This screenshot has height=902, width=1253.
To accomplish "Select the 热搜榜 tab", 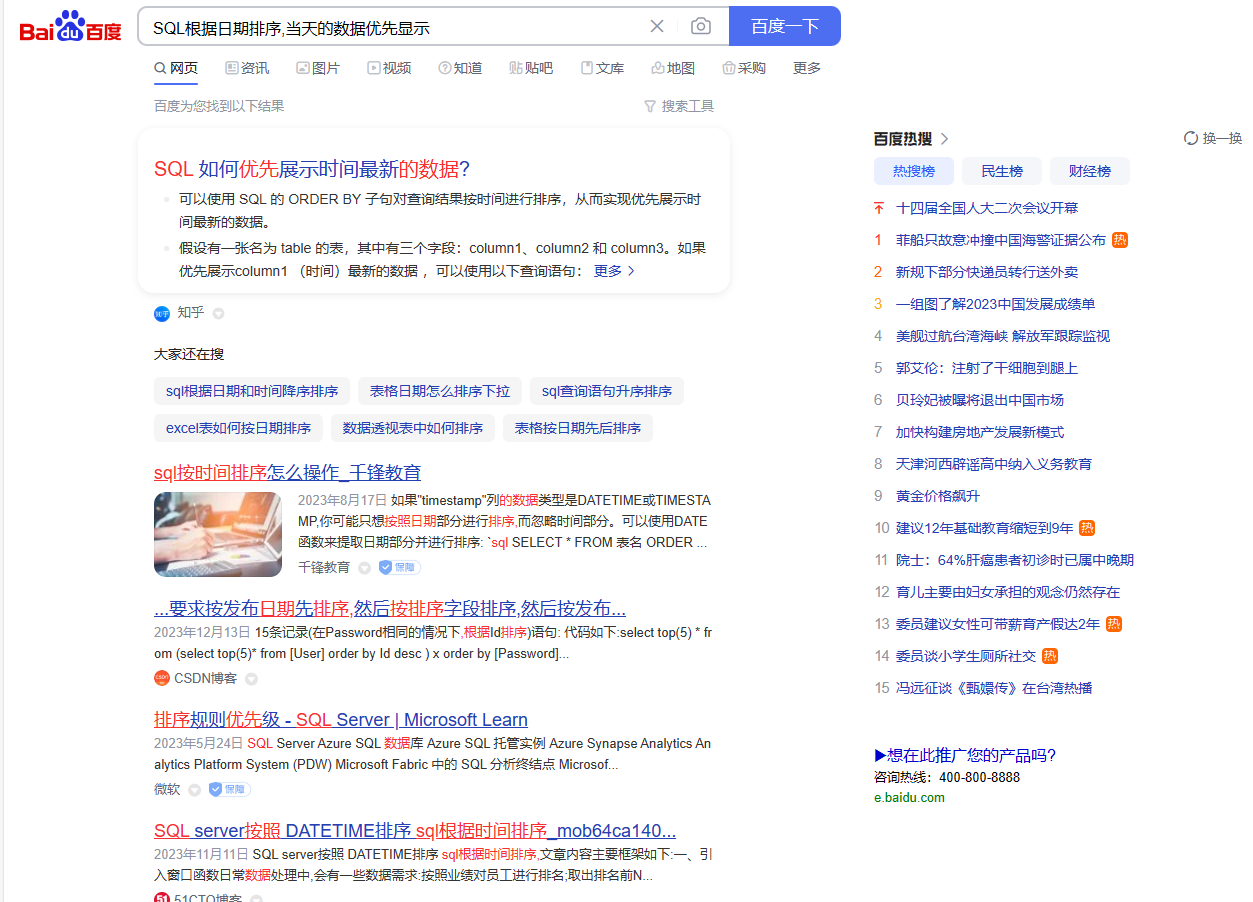I will pos(914,171).
